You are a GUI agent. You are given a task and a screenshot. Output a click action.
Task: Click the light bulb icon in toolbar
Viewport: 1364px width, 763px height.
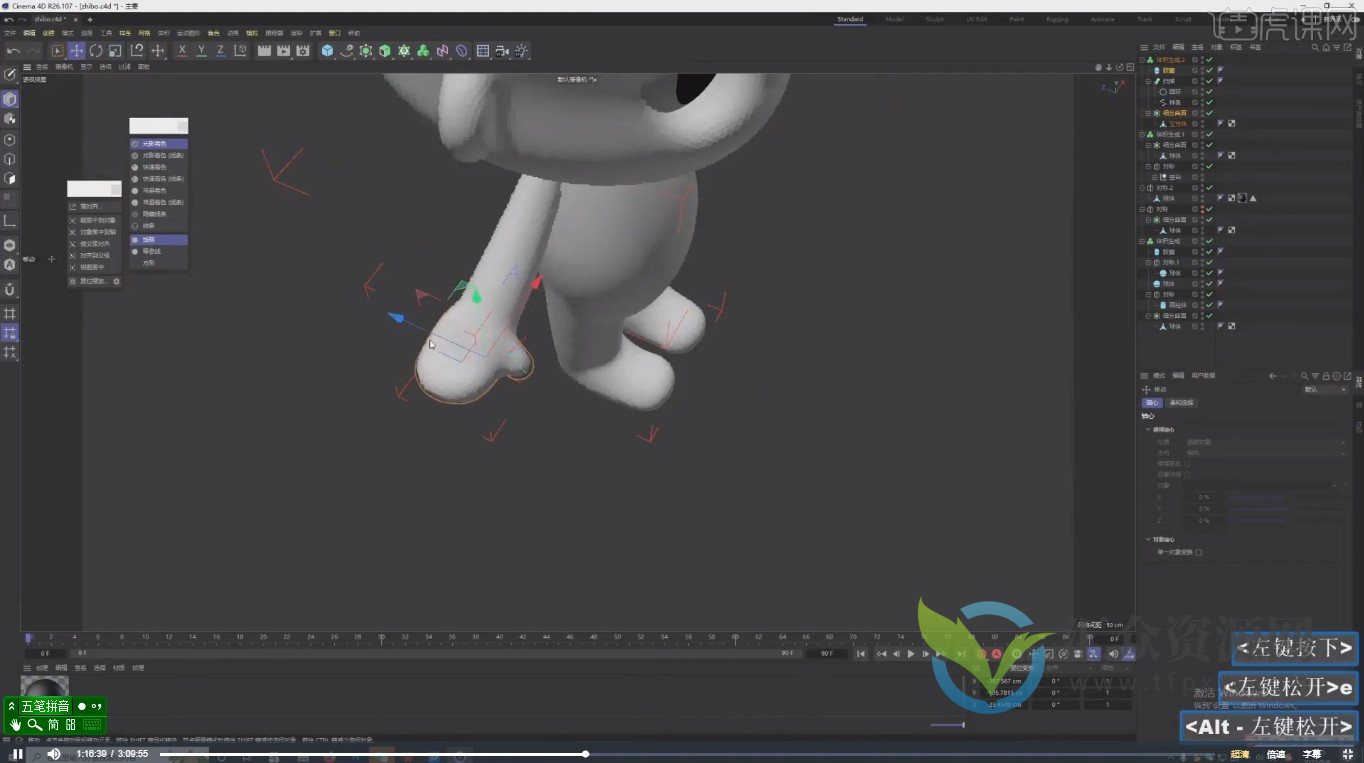521,51
